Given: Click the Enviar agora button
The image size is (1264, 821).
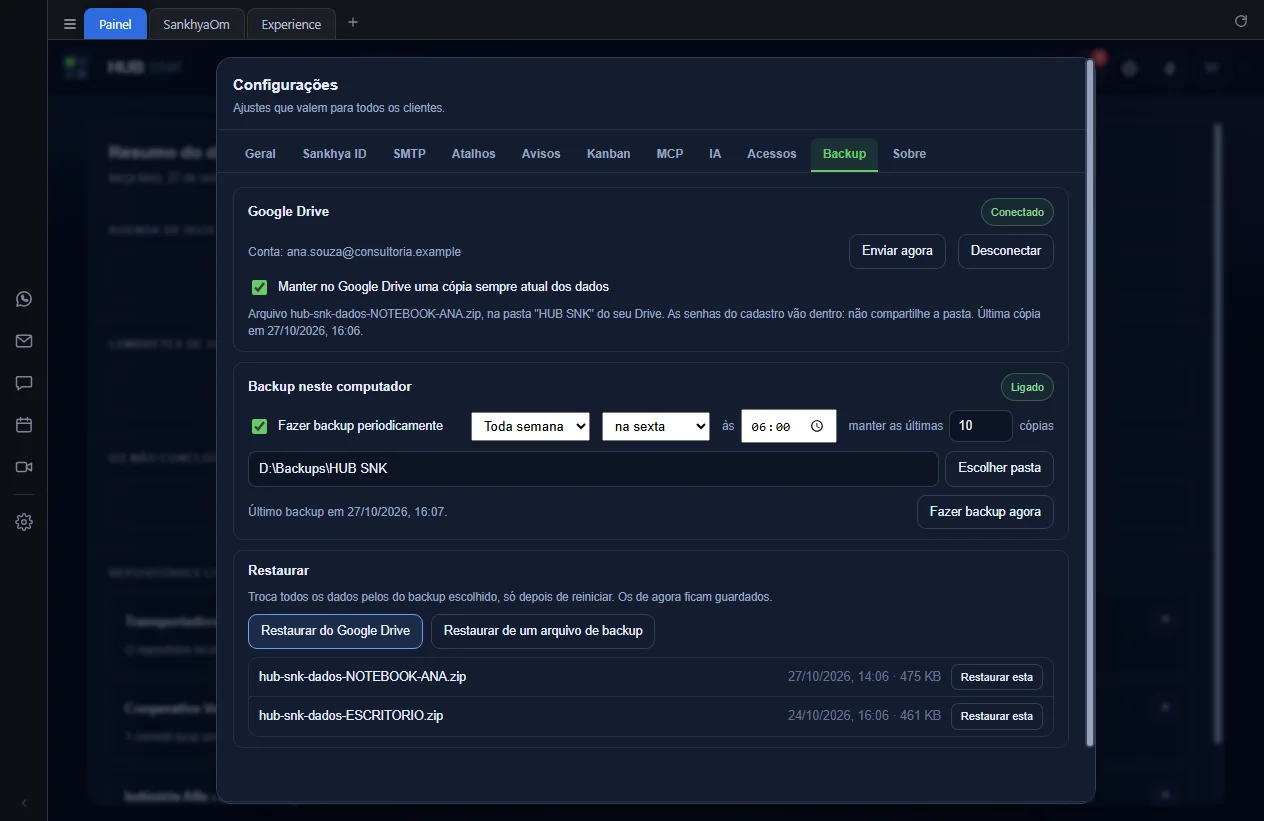Looking at the screenshot, I should 897,251.
